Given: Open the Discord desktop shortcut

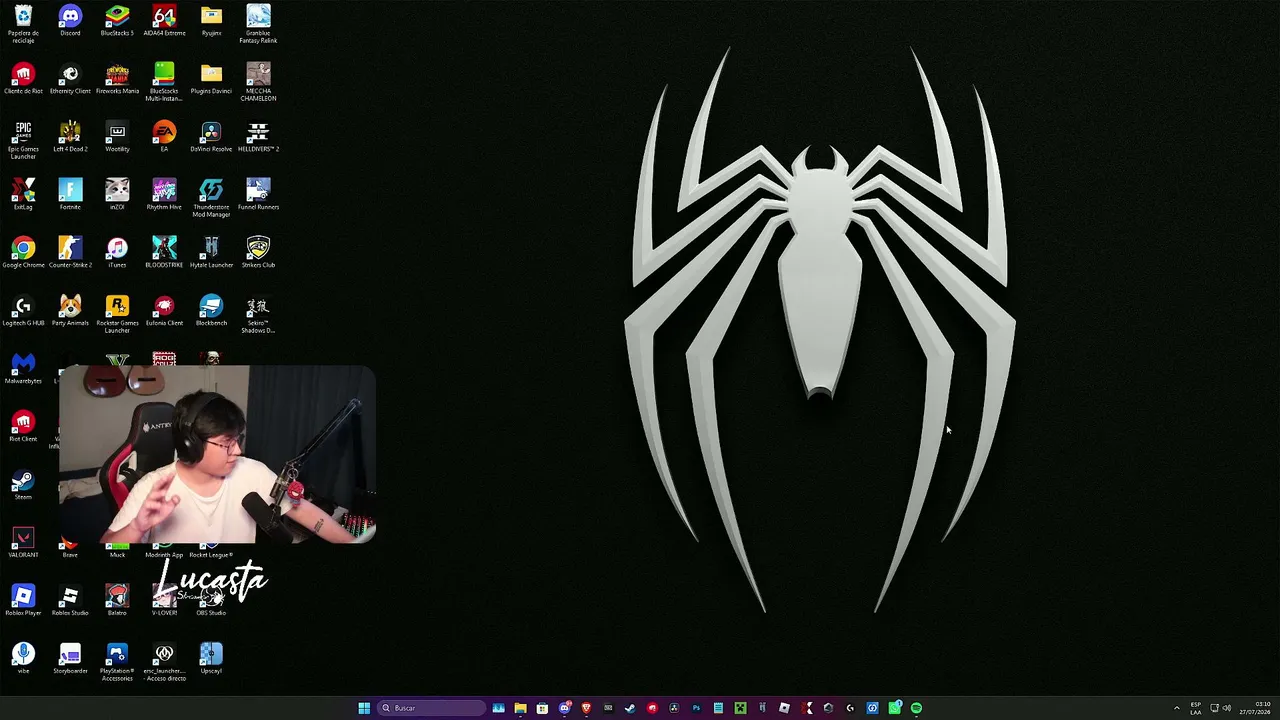Looking at the screenshot, I should click(x=70, y=21).
